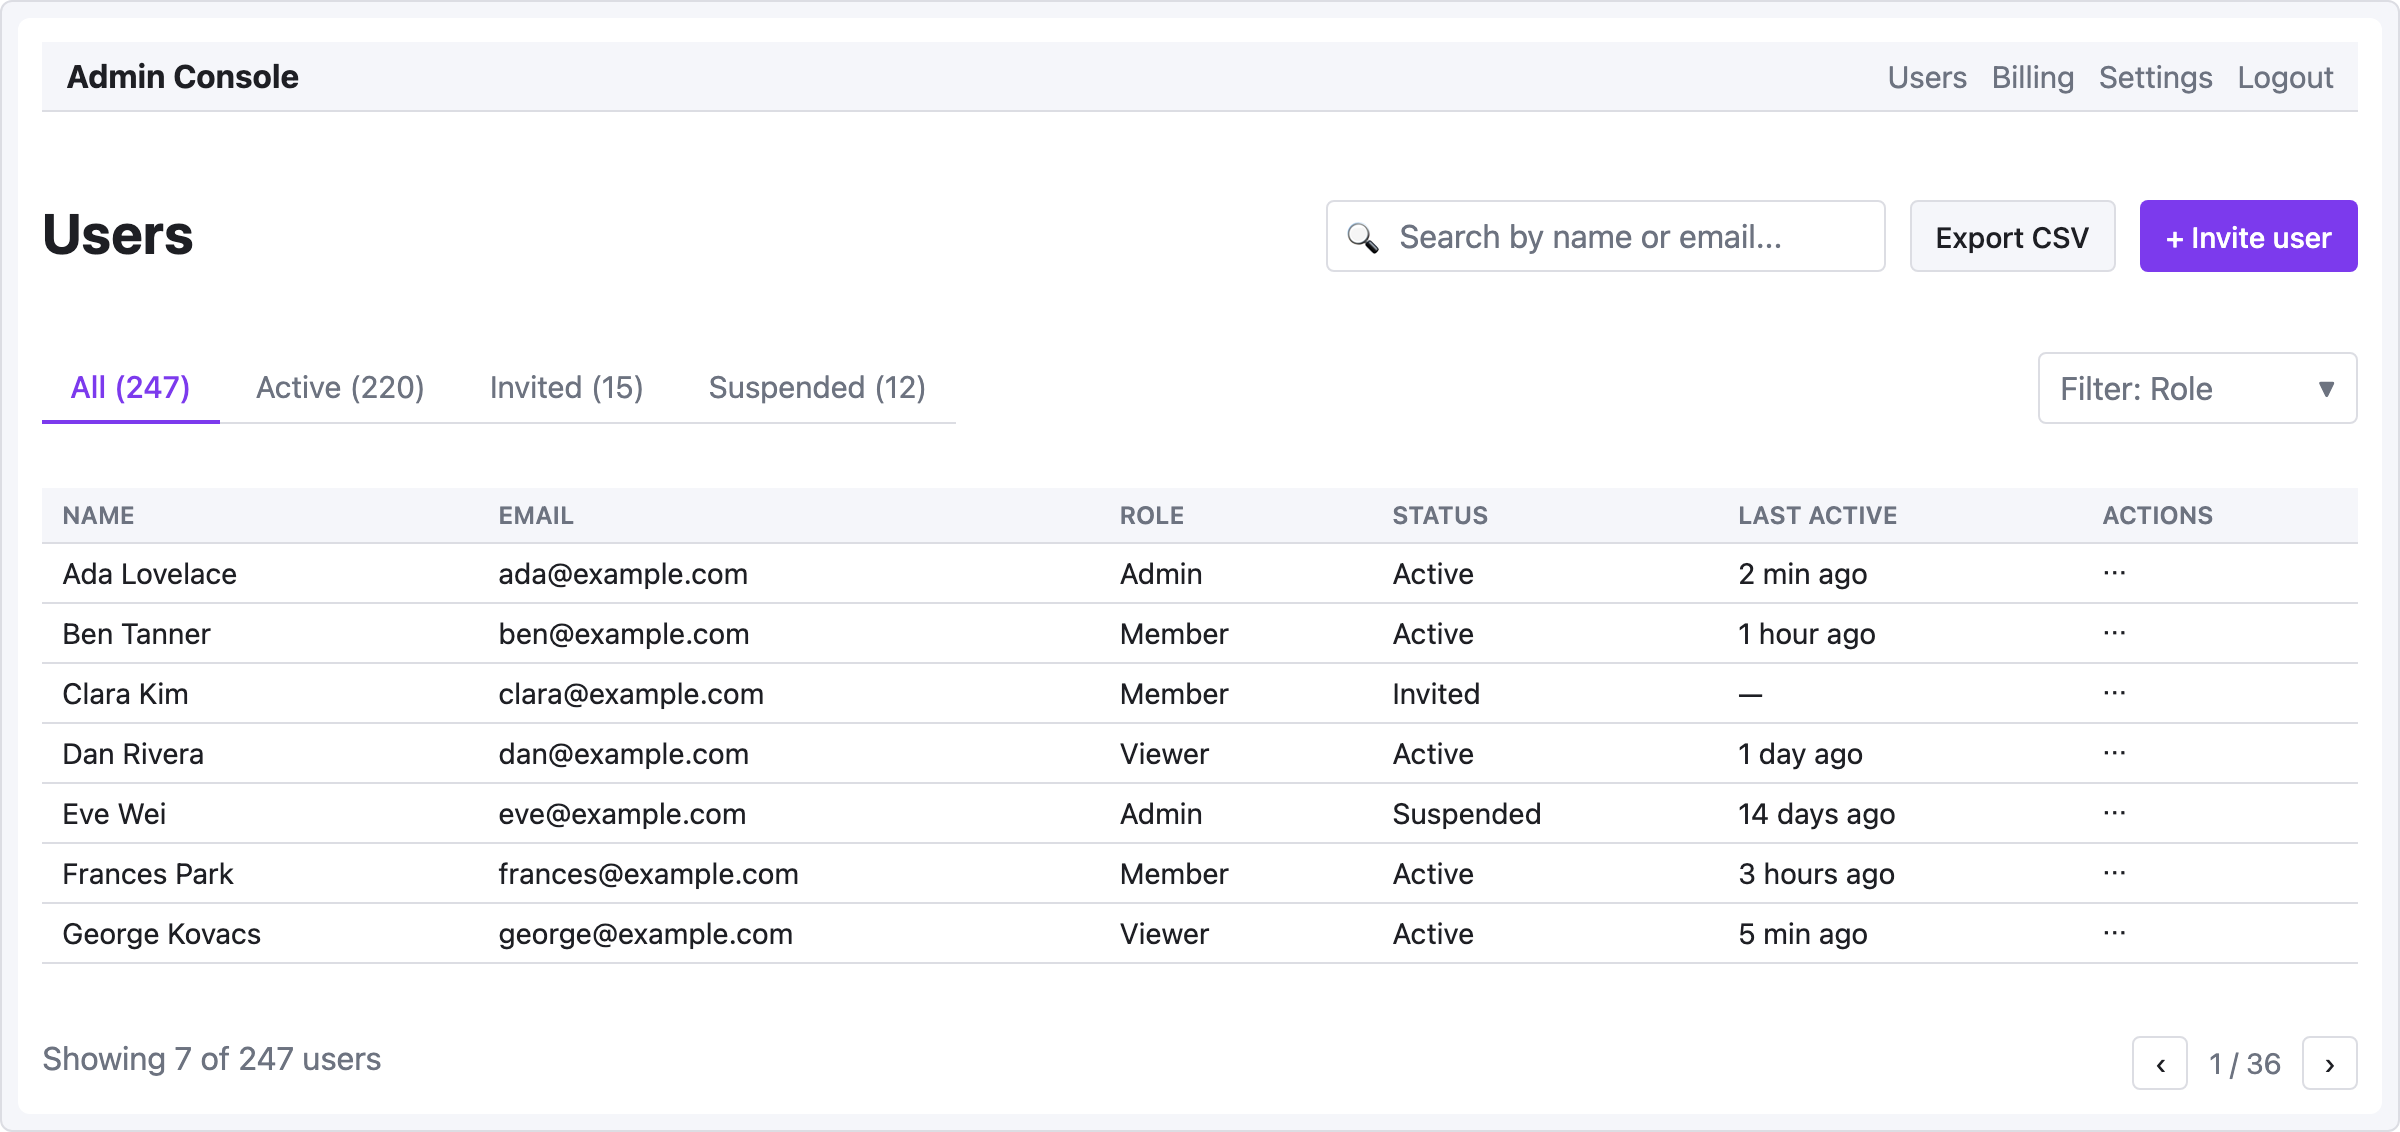This screenshot has width=2400, height=1132.
Task: Open Dan Rivera's row actions ellipsis
Action: tap(2114, 753)
